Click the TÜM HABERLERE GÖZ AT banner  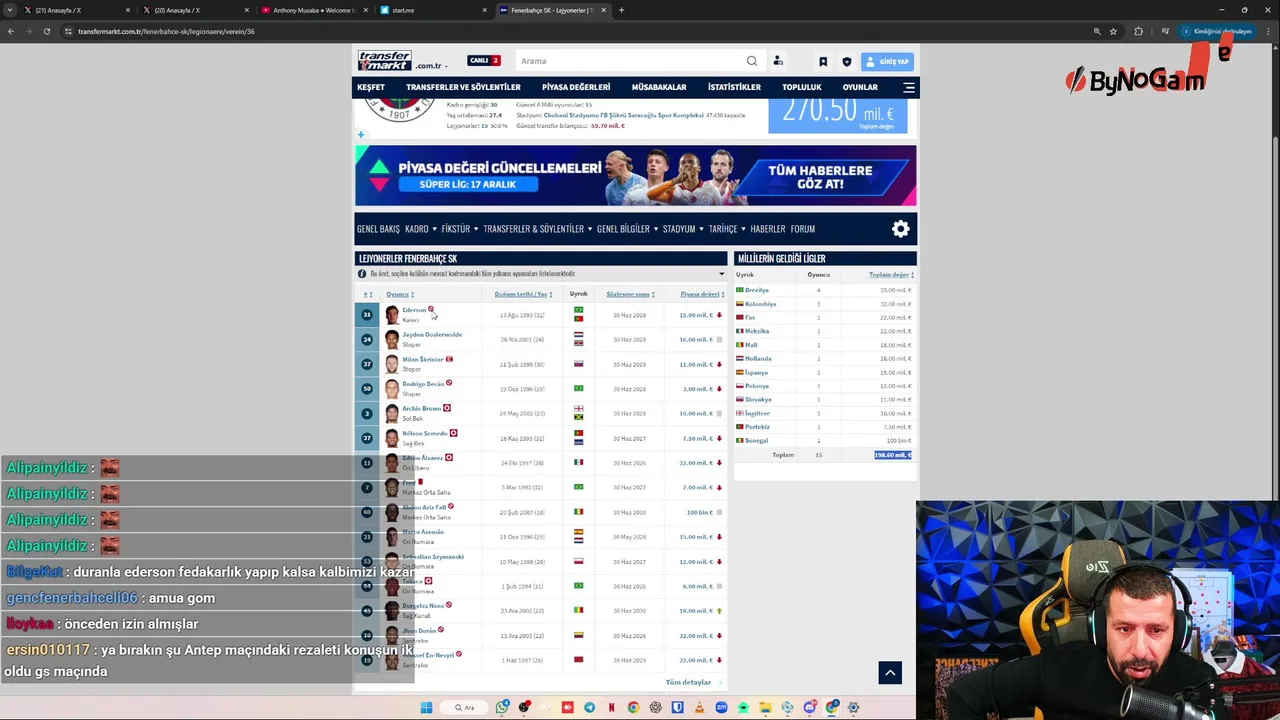point(820,177)
